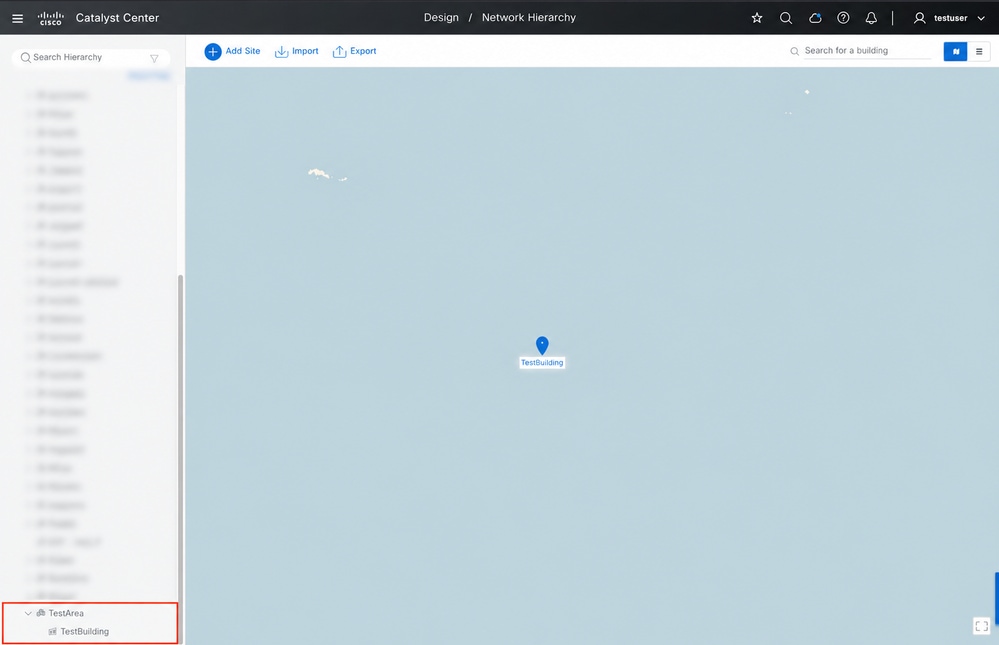Collapse the TestArea tree node
Viewport: 999px width, 645px height.
tap(28, 613)
